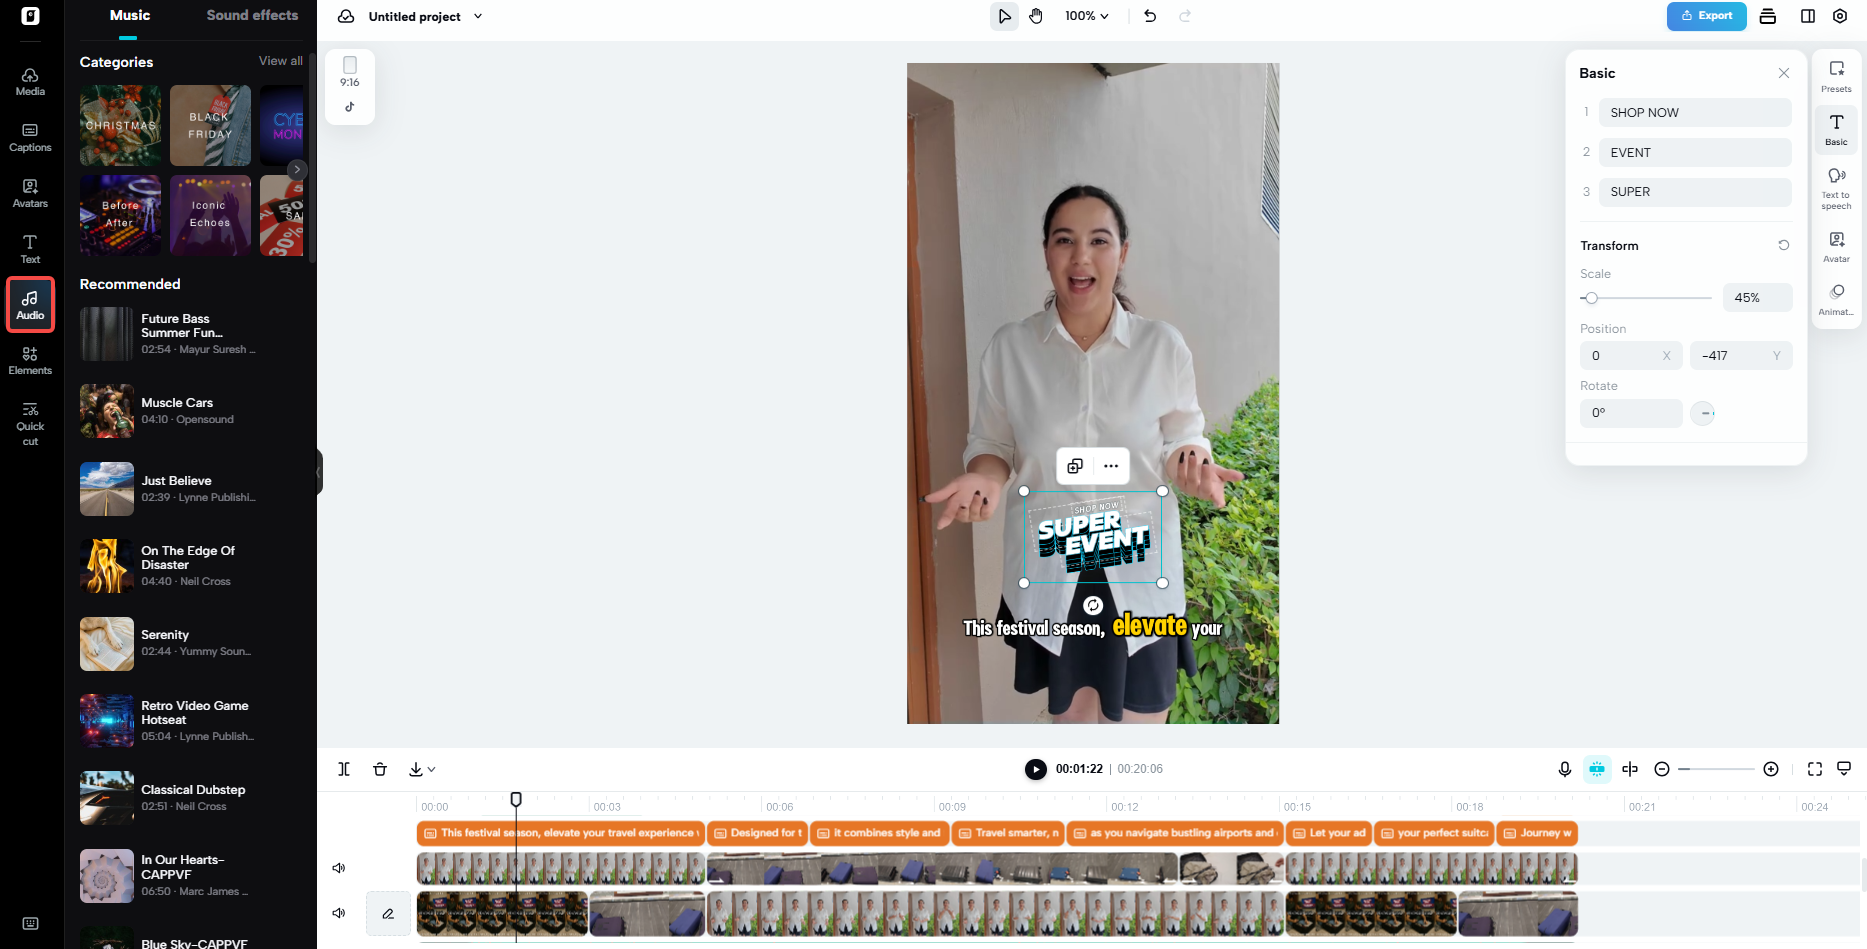
Task: Open the Media panel
Action: [x=30, y=82]
